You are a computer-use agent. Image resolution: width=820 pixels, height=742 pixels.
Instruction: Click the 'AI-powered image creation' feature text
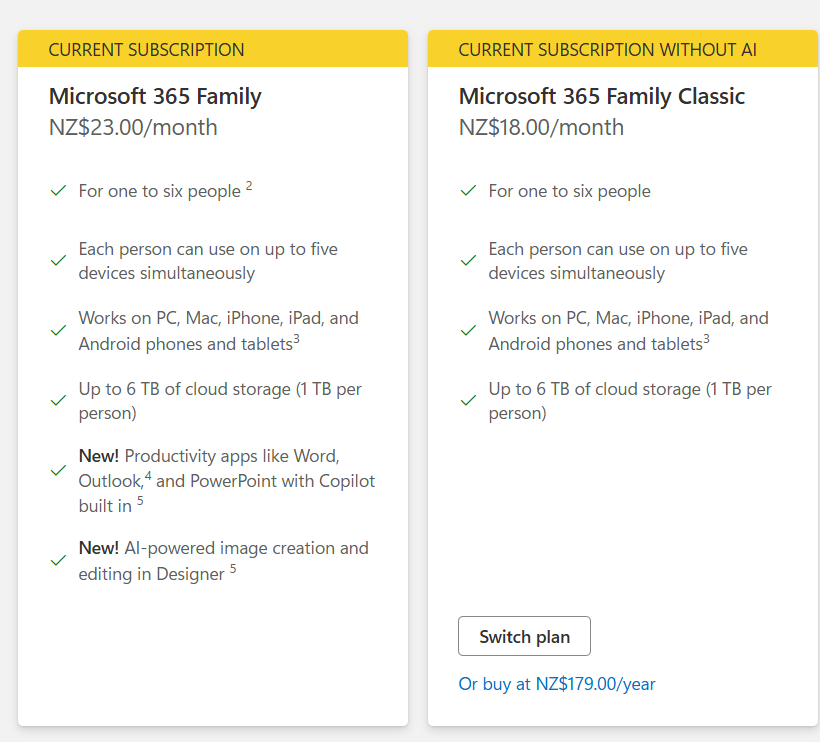[224, 561]
